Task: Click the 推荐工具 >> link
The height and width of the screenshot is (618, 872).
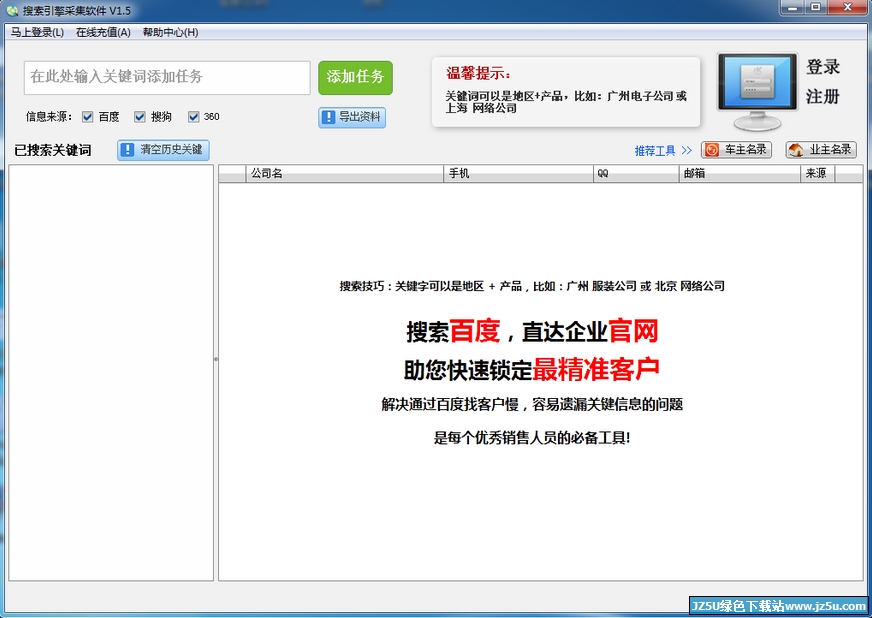Action: [663, 150]
